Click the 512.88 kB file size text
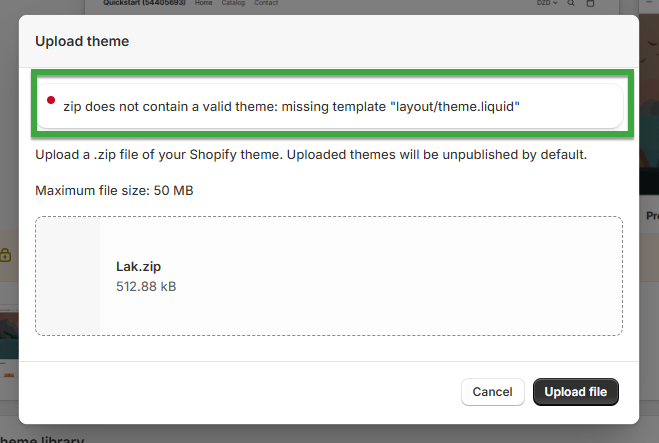The image size is (659, 443). 146,287
